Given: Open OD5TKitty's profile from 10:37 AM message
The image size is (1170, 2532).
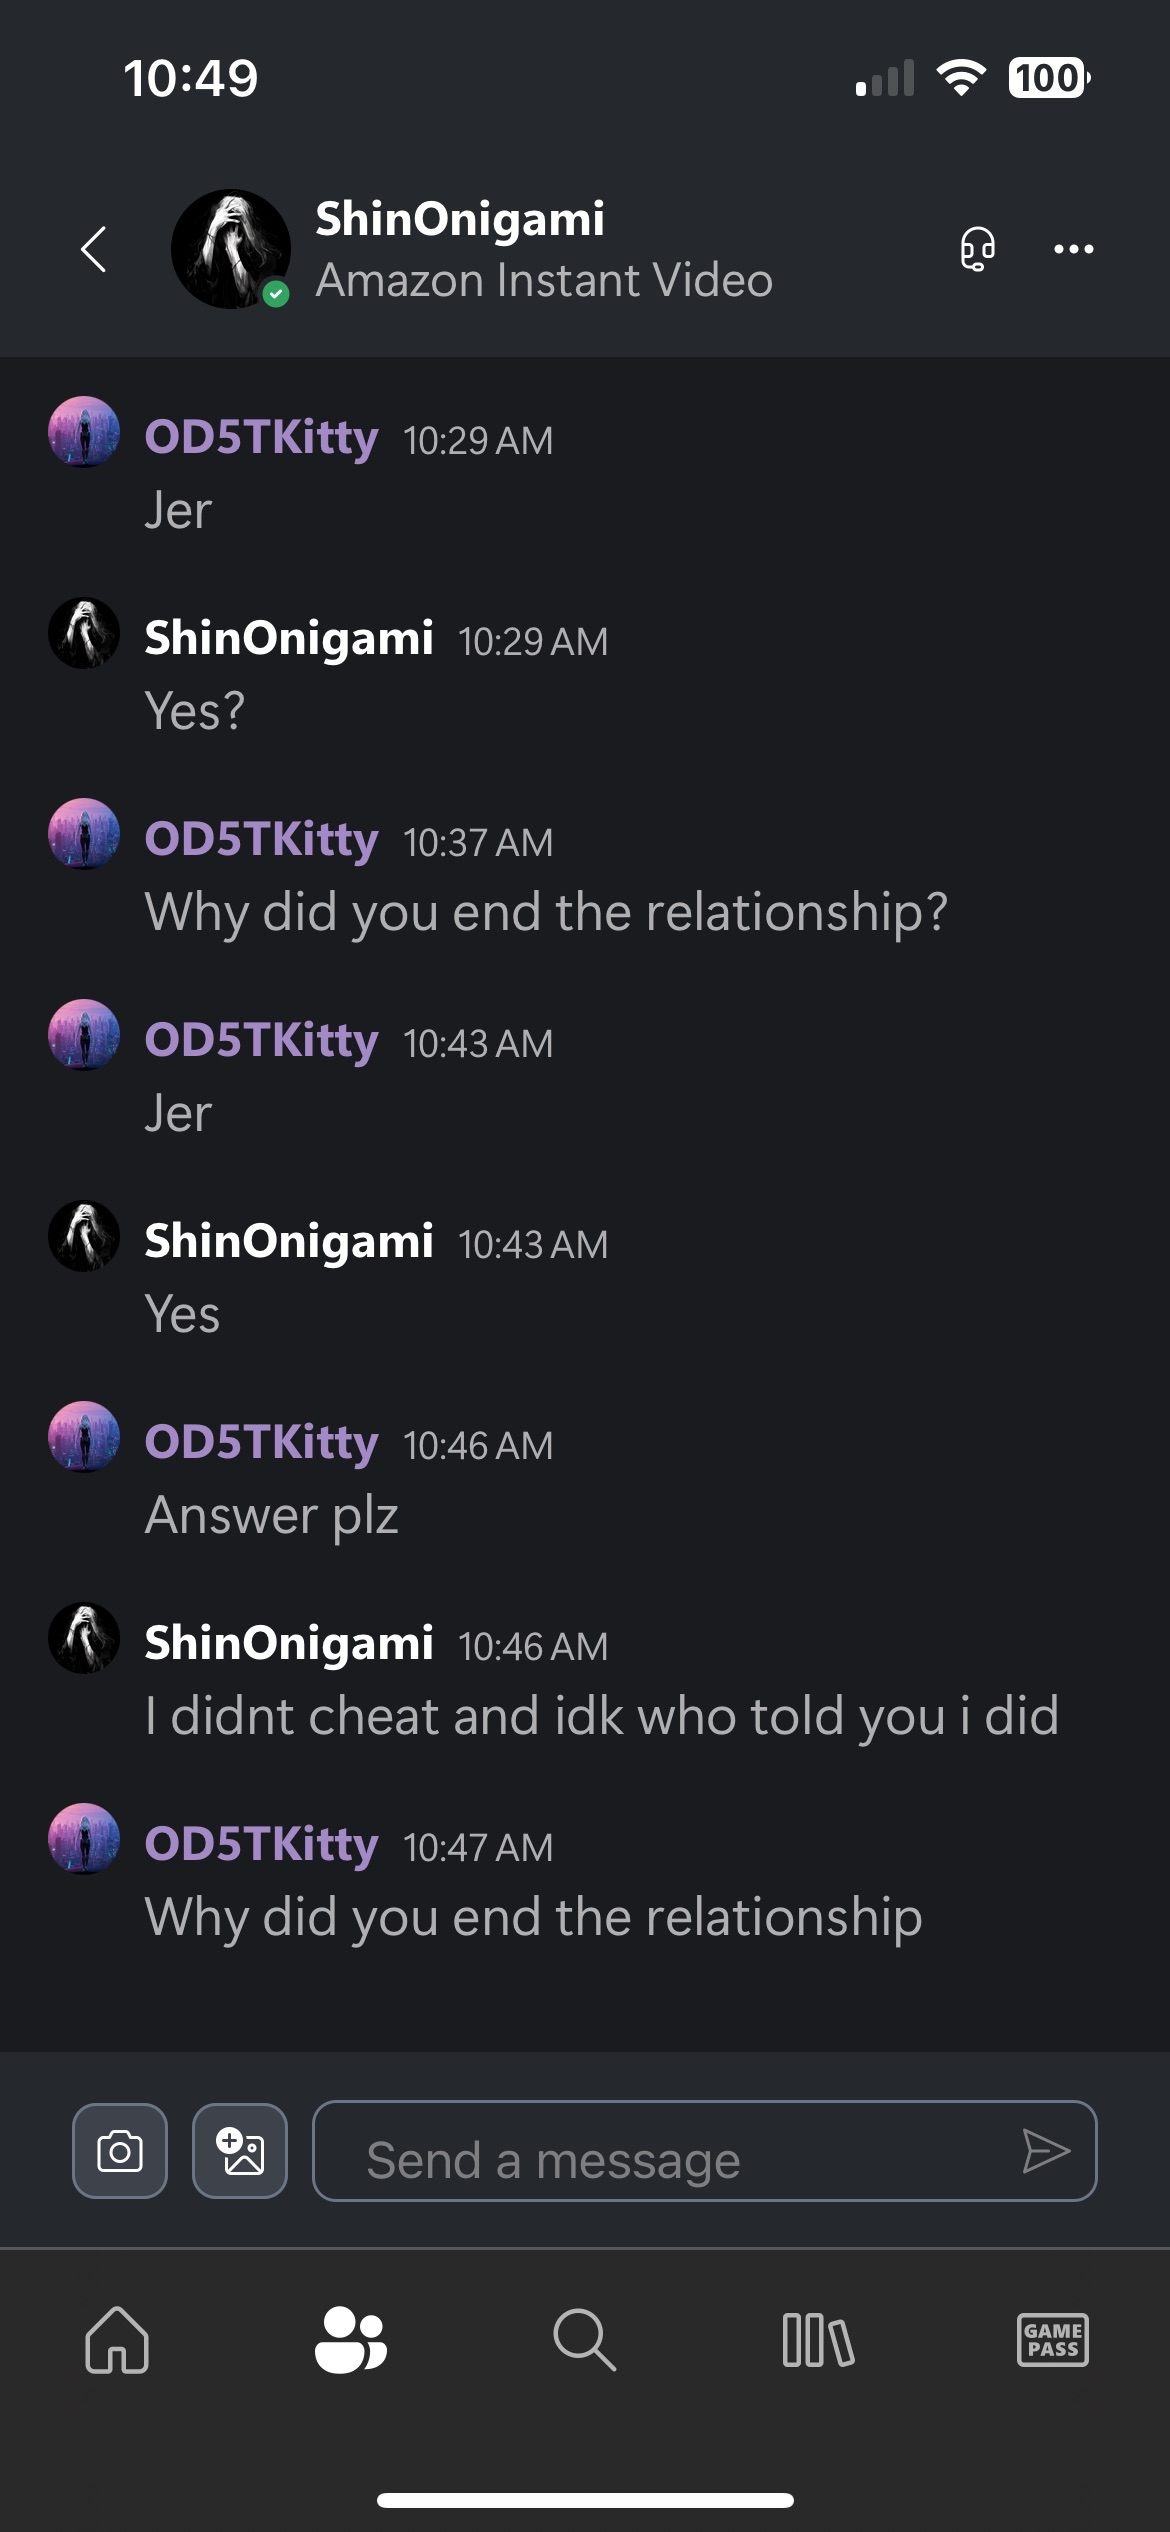Looking at the screenshot, I should (x=261, y=839).
